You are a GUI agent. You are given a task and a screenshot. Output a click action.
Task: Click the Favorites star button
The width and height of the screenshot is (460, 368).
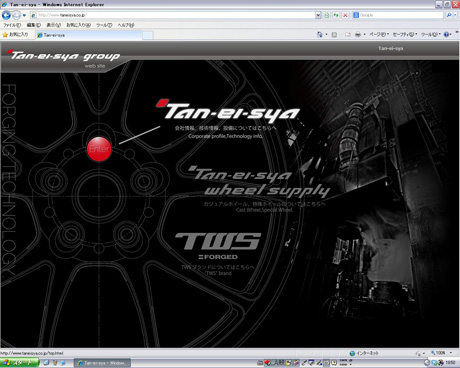[15, 34]
